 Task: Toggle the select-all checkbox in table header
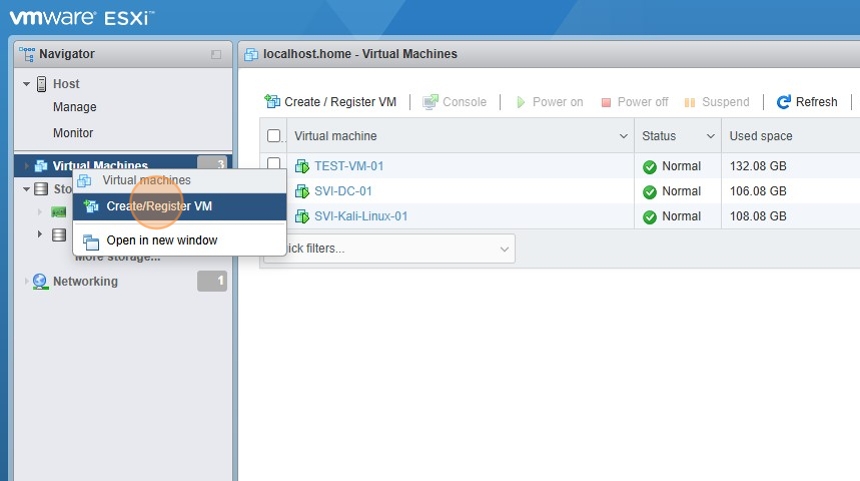tap(274, 135)
